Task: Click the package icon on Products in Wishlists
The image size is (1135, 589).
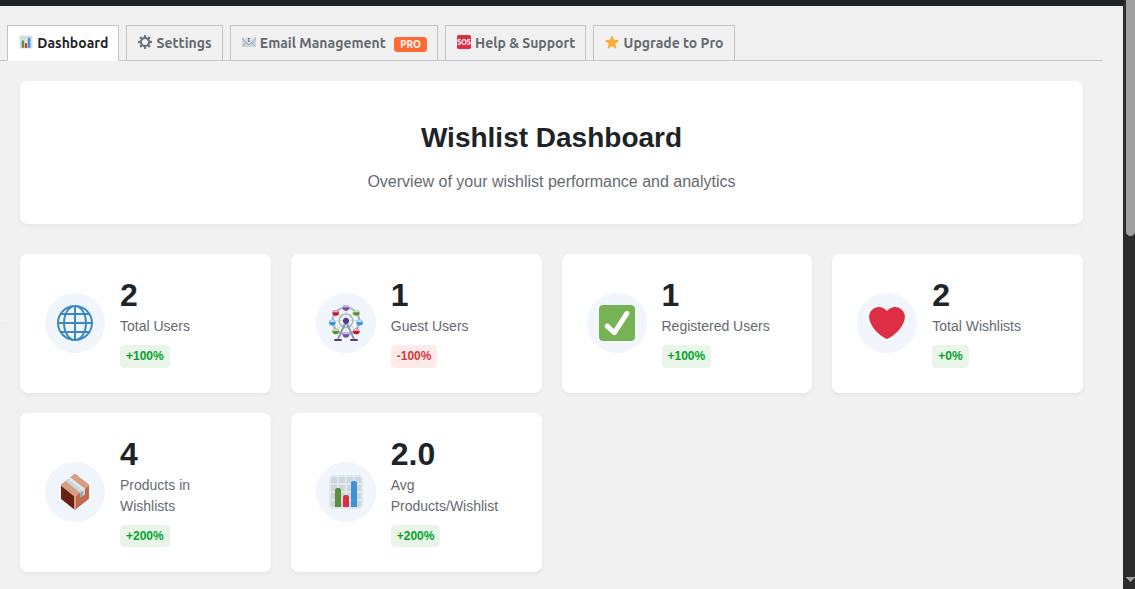Action: coord(74,491)
